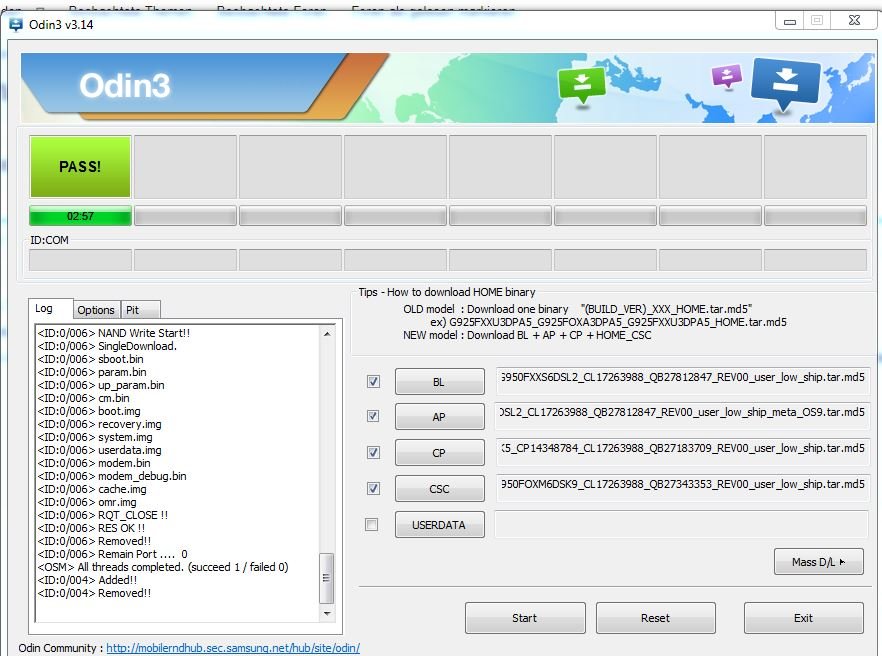This screenshot has width=882, height=656.
Task: Click the log scrollbar thumb
Action: 327,578
